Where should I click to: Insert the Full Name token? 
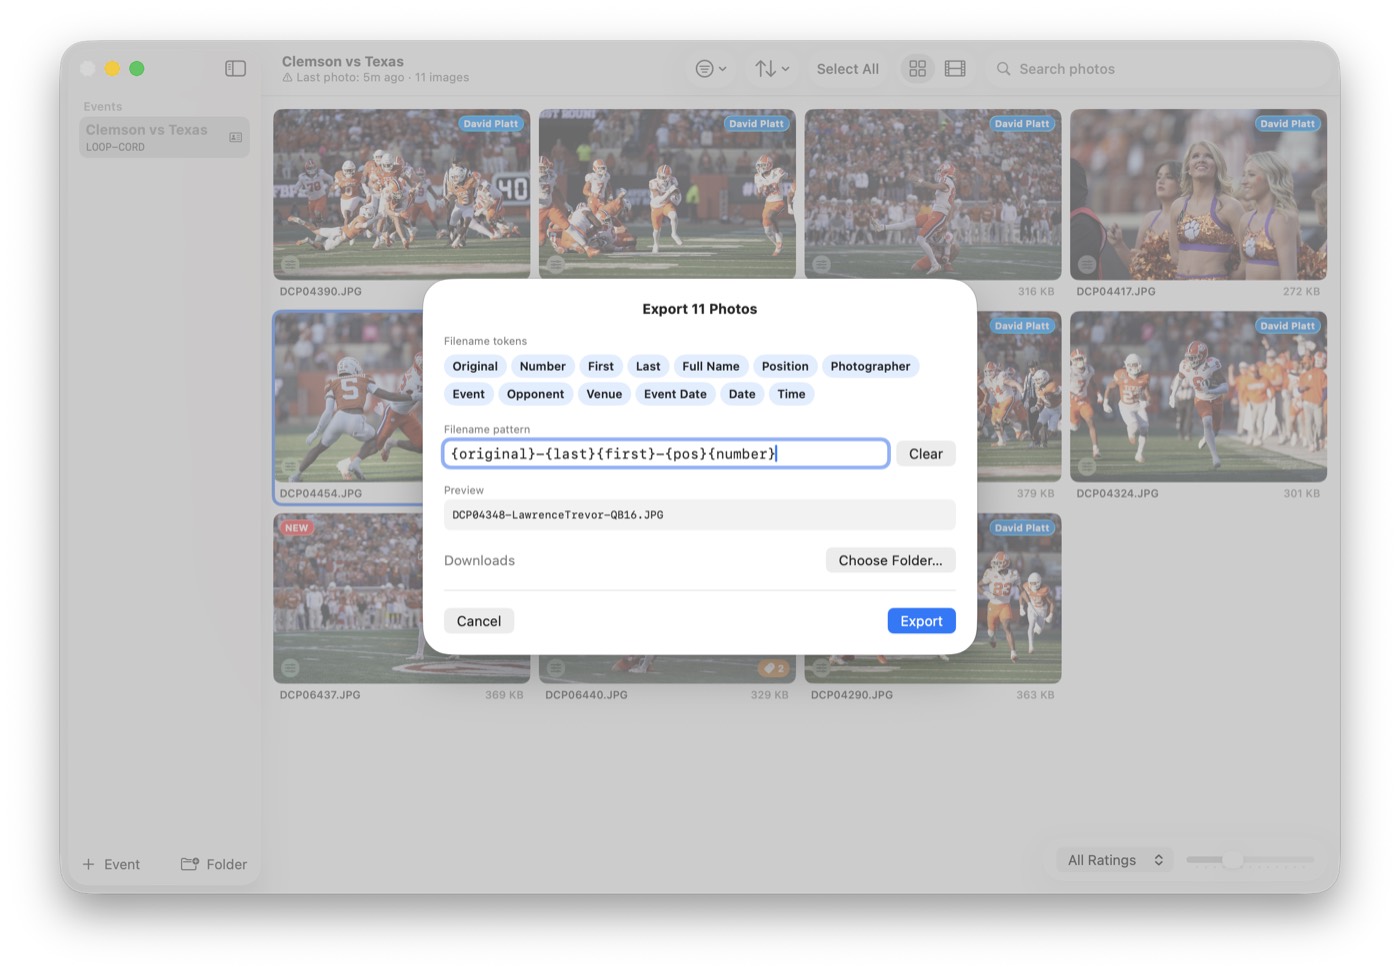point(711,366)
